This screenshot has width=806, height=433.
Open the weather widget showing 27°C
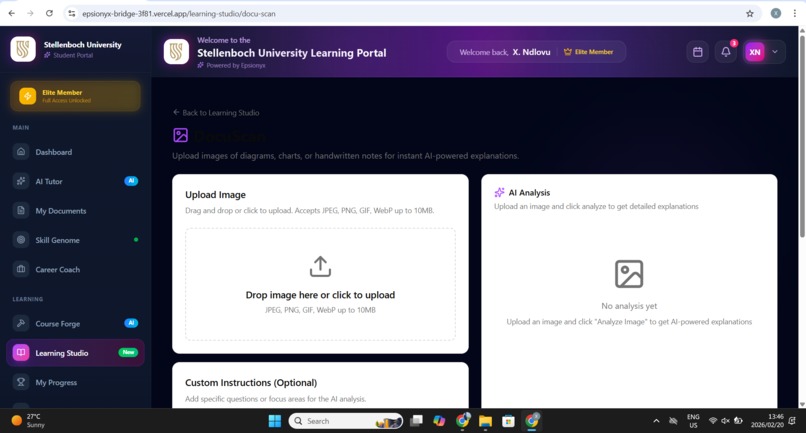tap(29, 421)
